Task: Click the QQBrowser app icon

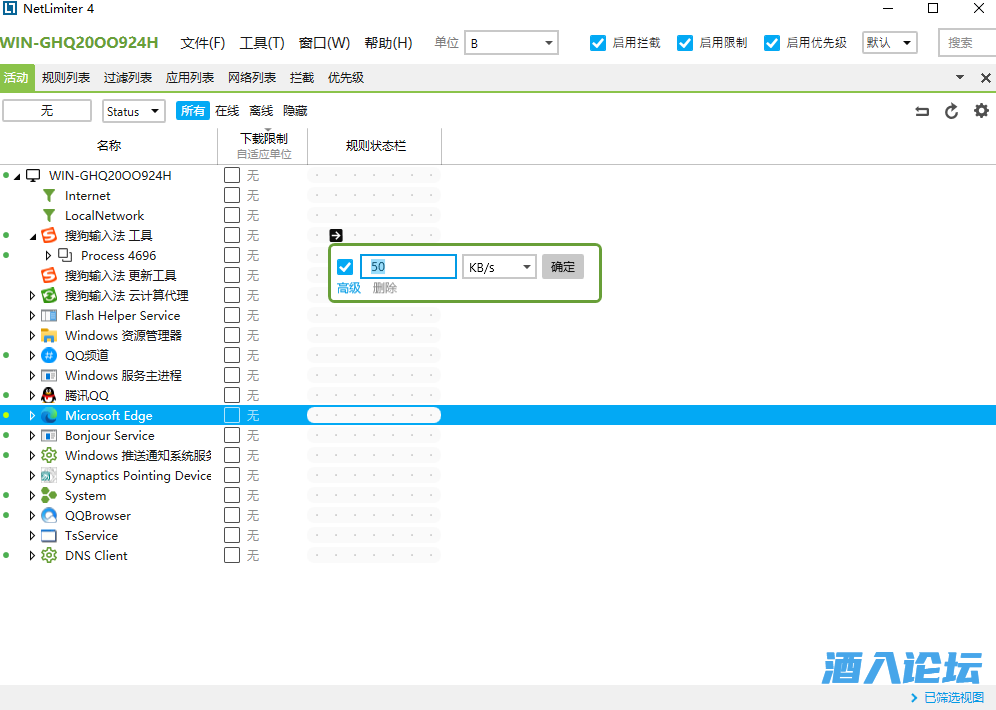Action: pos(49,516)
